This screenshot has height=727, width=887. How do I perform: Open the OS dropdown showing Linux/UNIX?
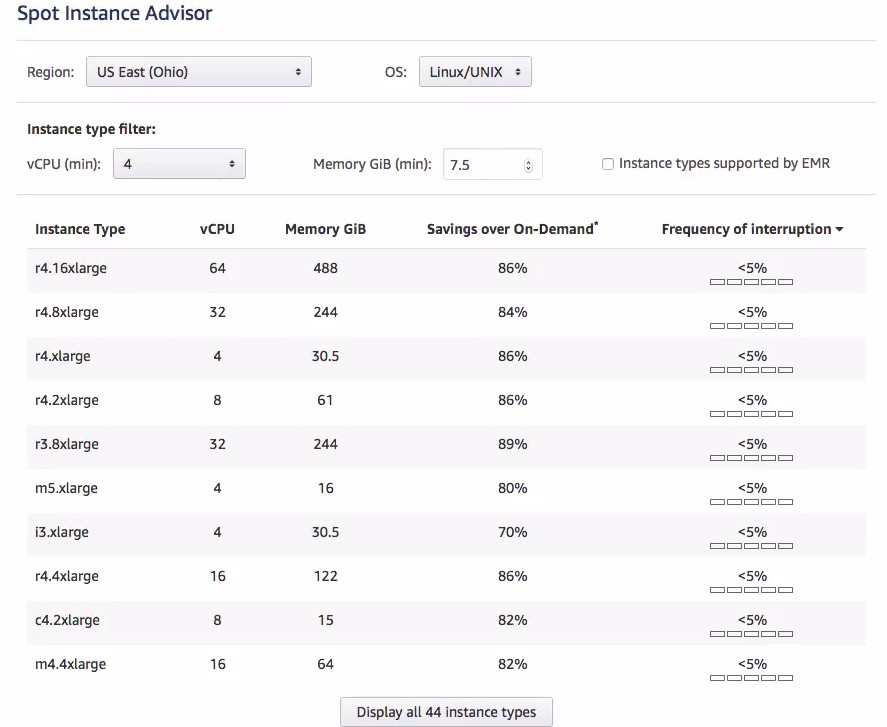pyautogui.click(x=475, y=72)
